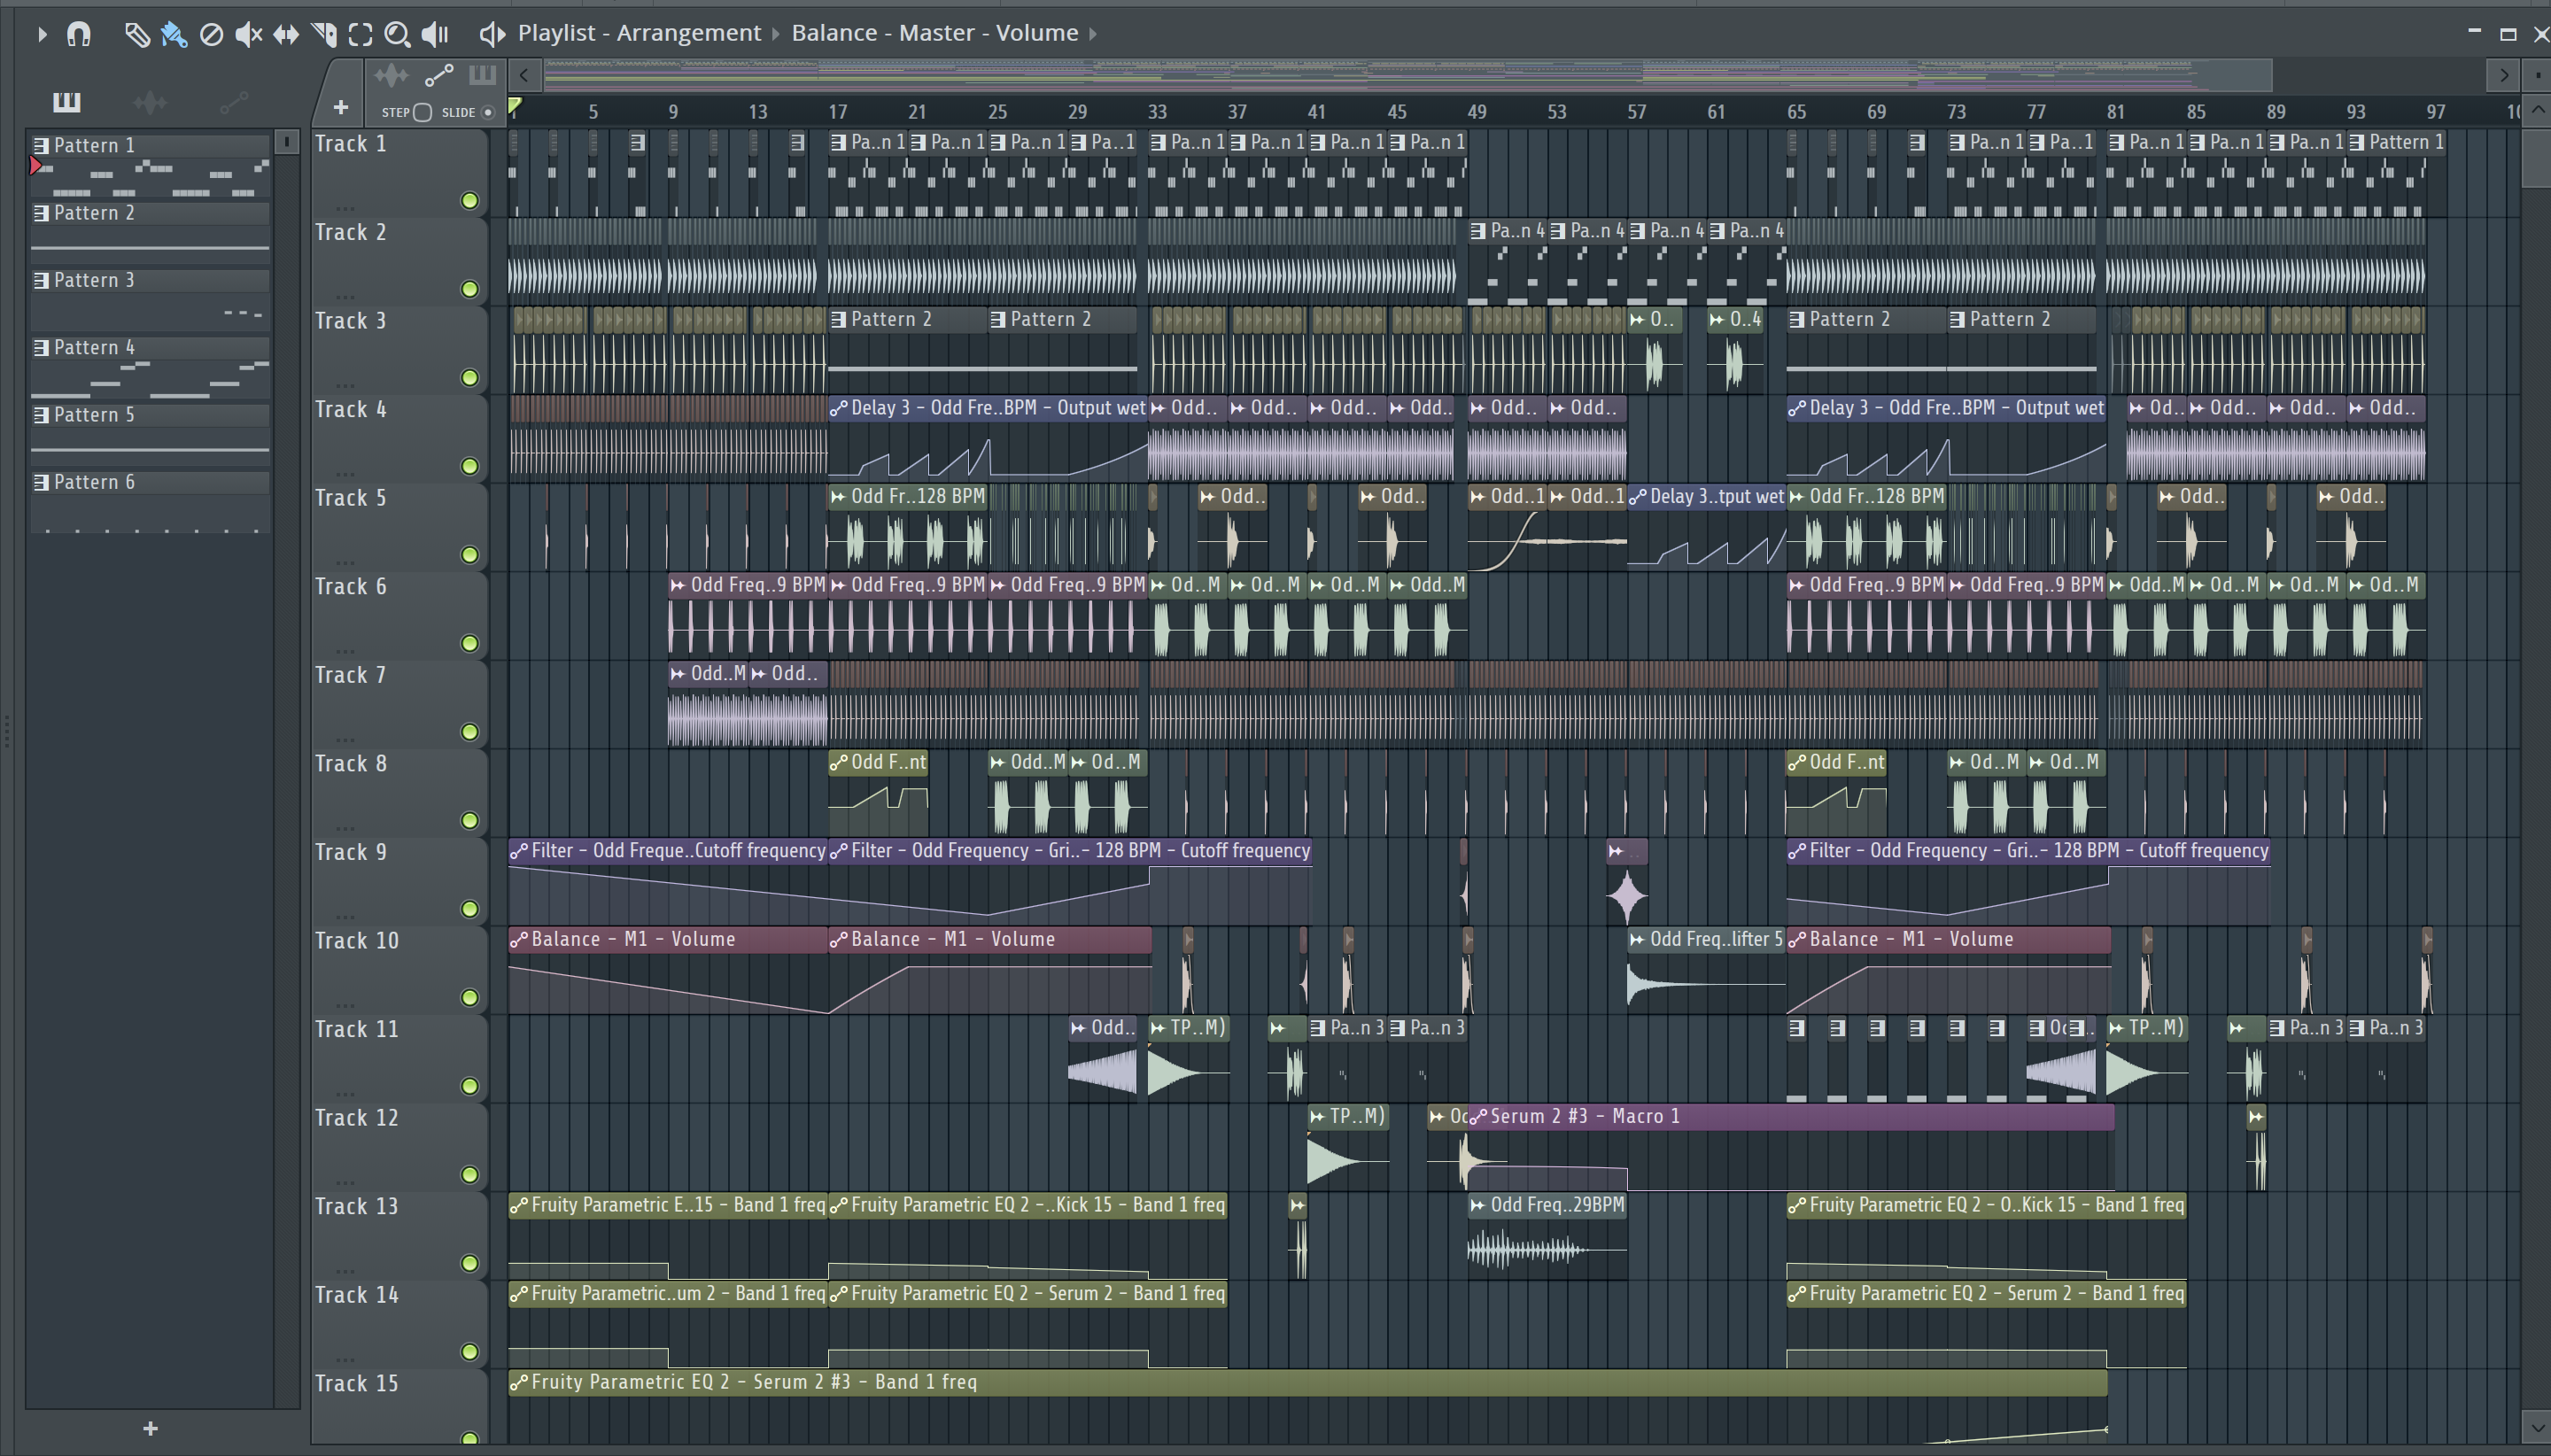Show automation clips in the picker panel
Image resolution: width=2551 pixels, height=1456 pixels.
tap(234, 101)
